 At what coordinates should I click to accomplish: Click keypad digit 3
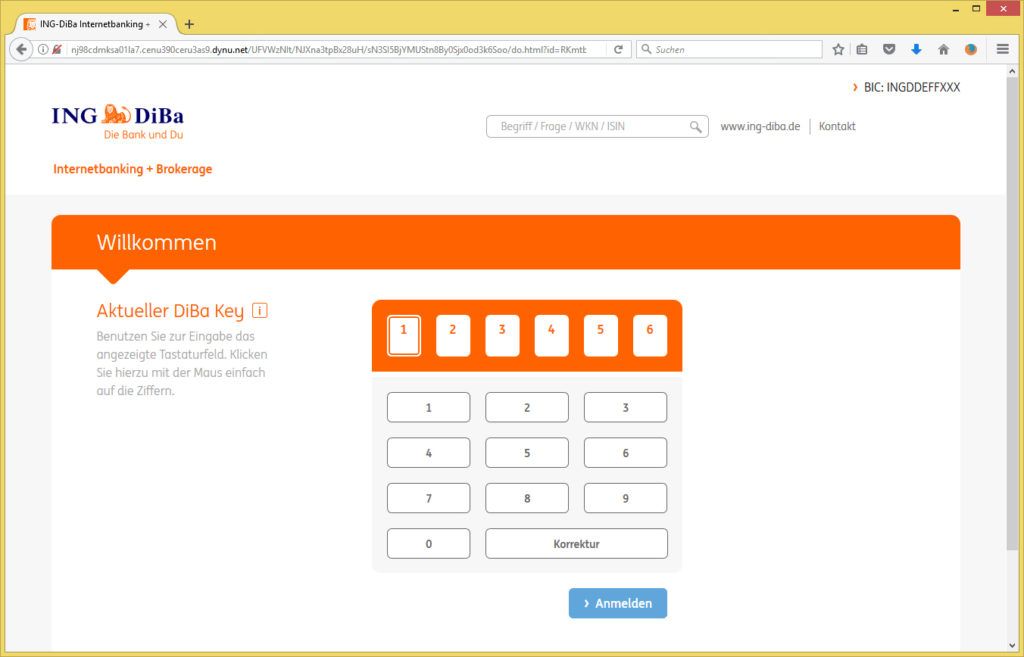coord(626,408)
